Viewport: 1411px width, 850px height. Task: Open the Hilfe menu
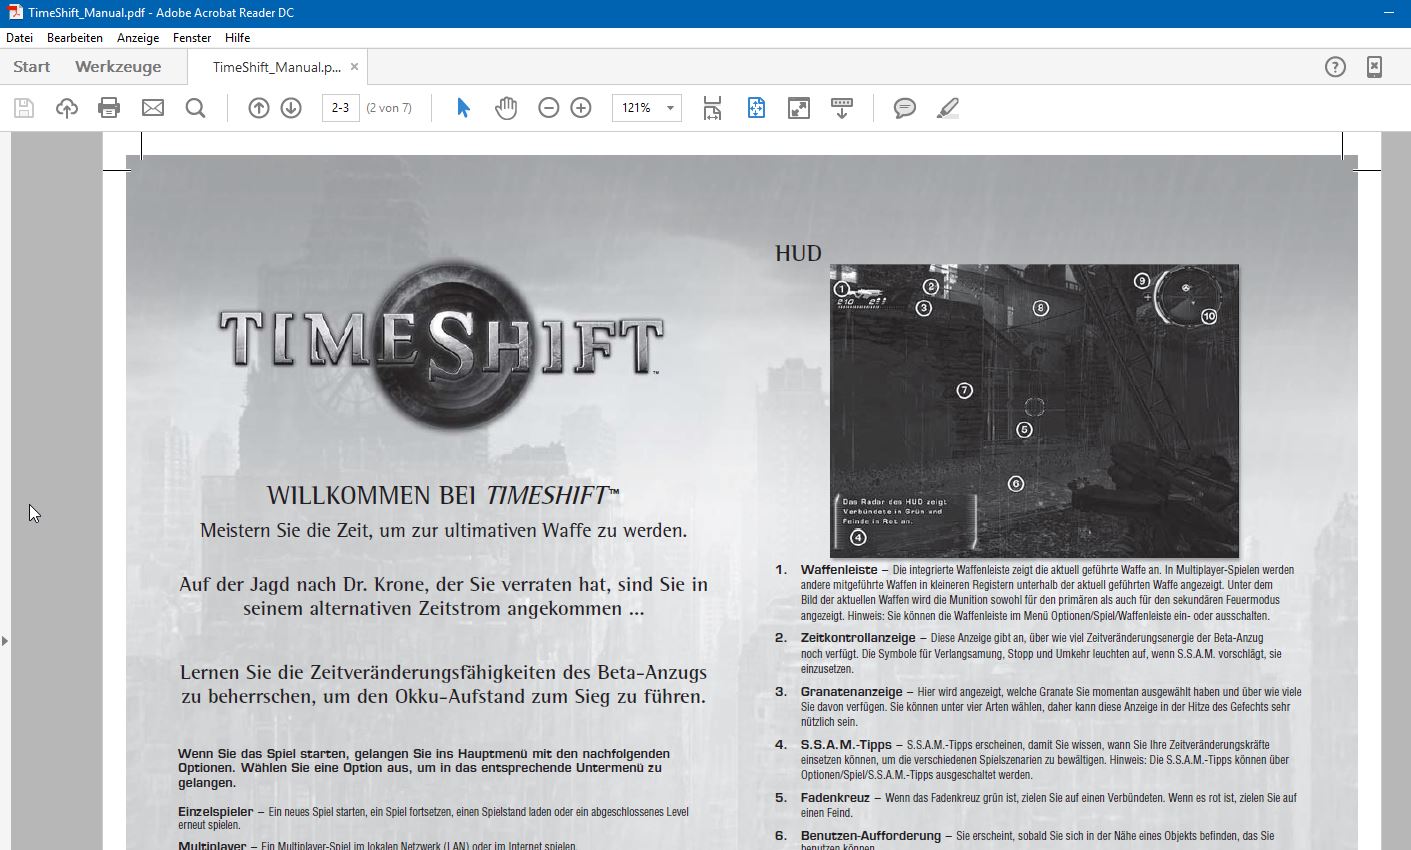[x=238, y=38]
